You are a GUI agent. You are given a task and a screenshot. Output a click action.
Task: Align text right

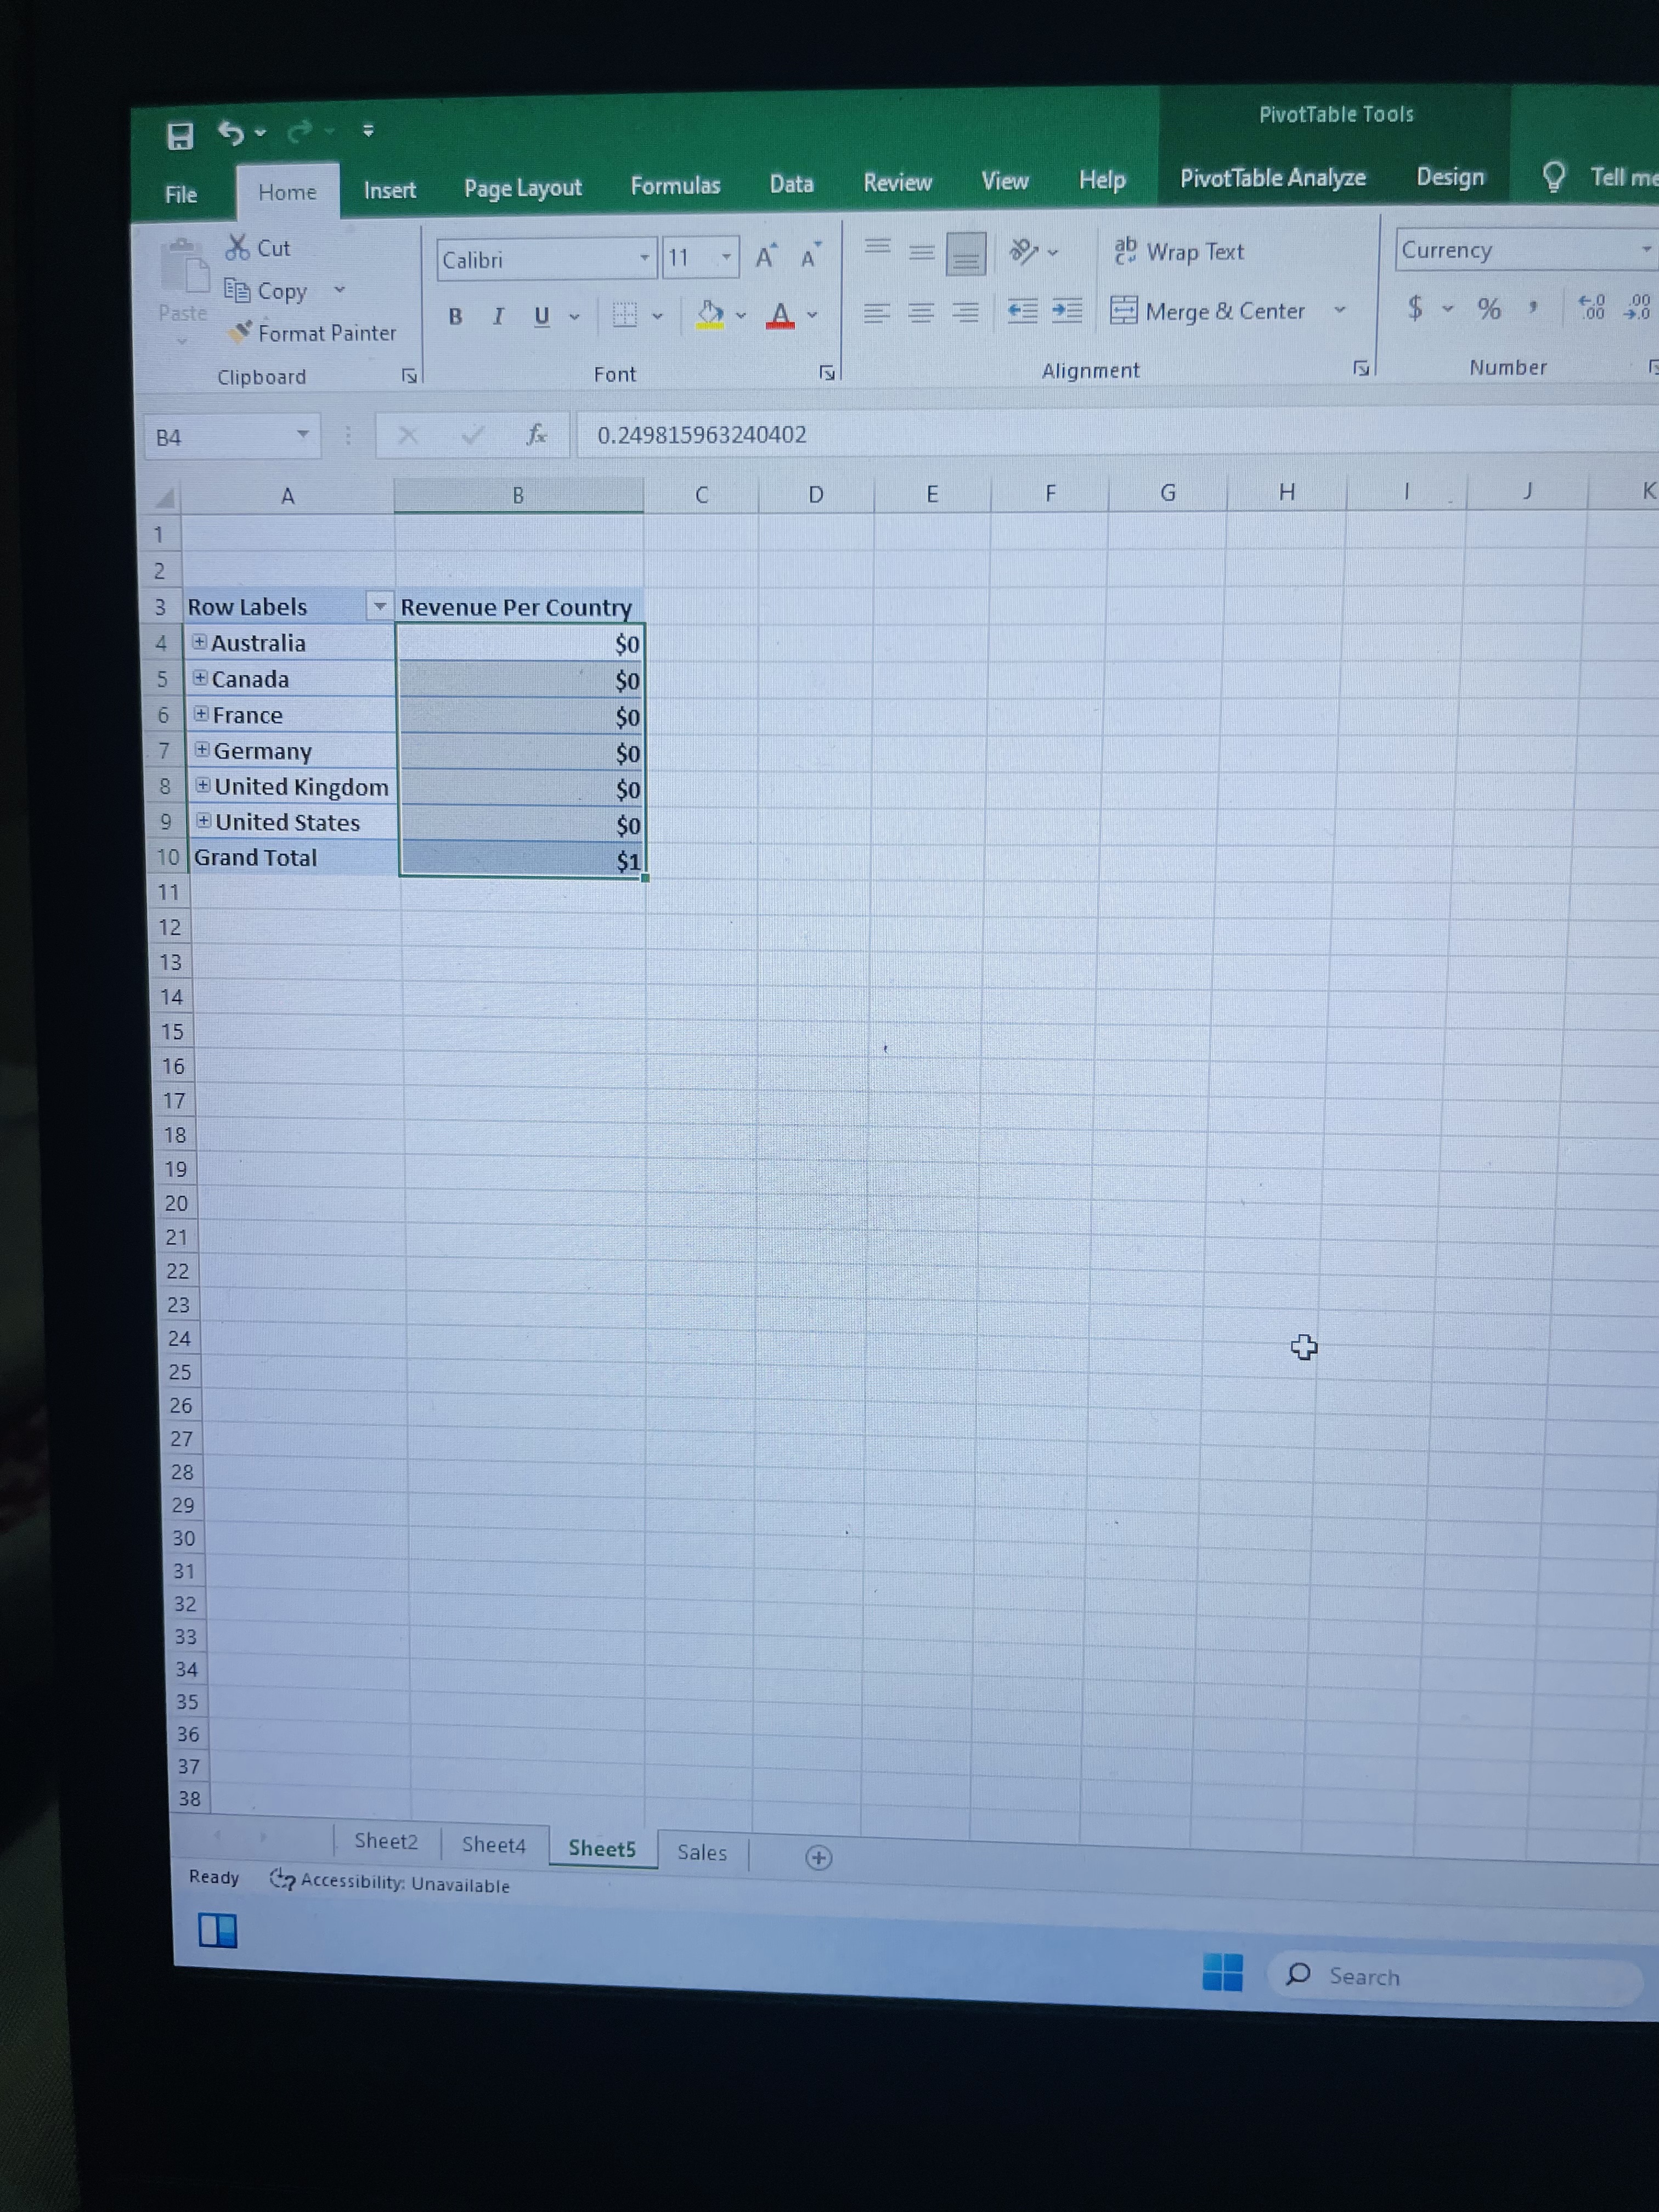coord(965,313)
